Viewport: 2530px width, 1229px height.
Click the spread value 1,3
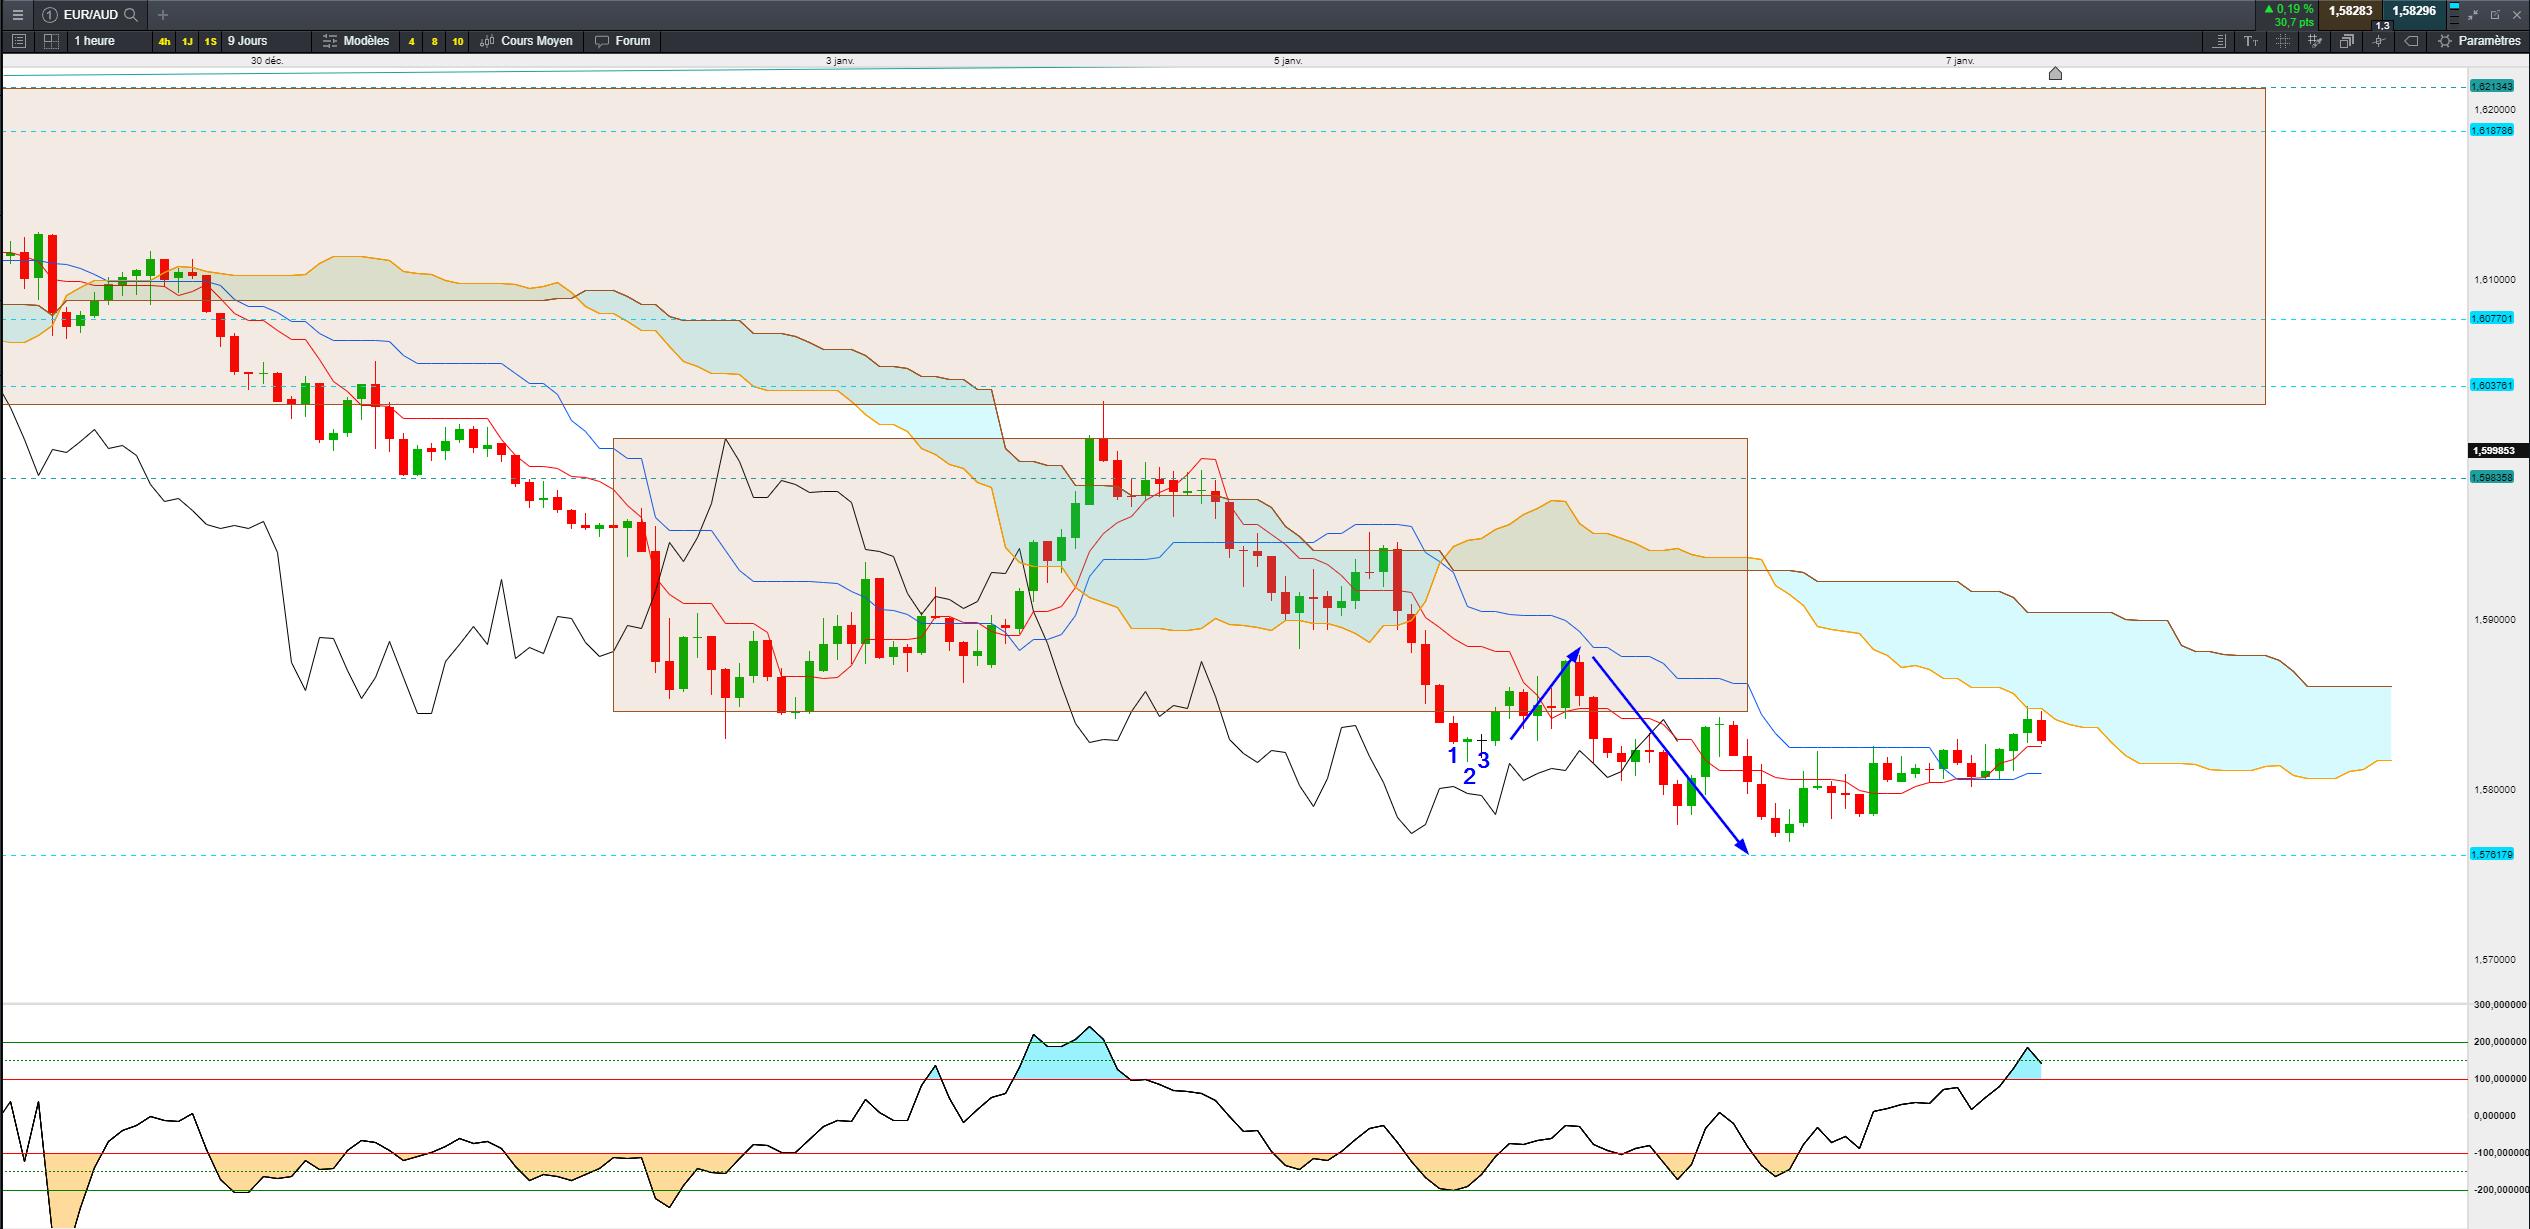click(2382, 25)
